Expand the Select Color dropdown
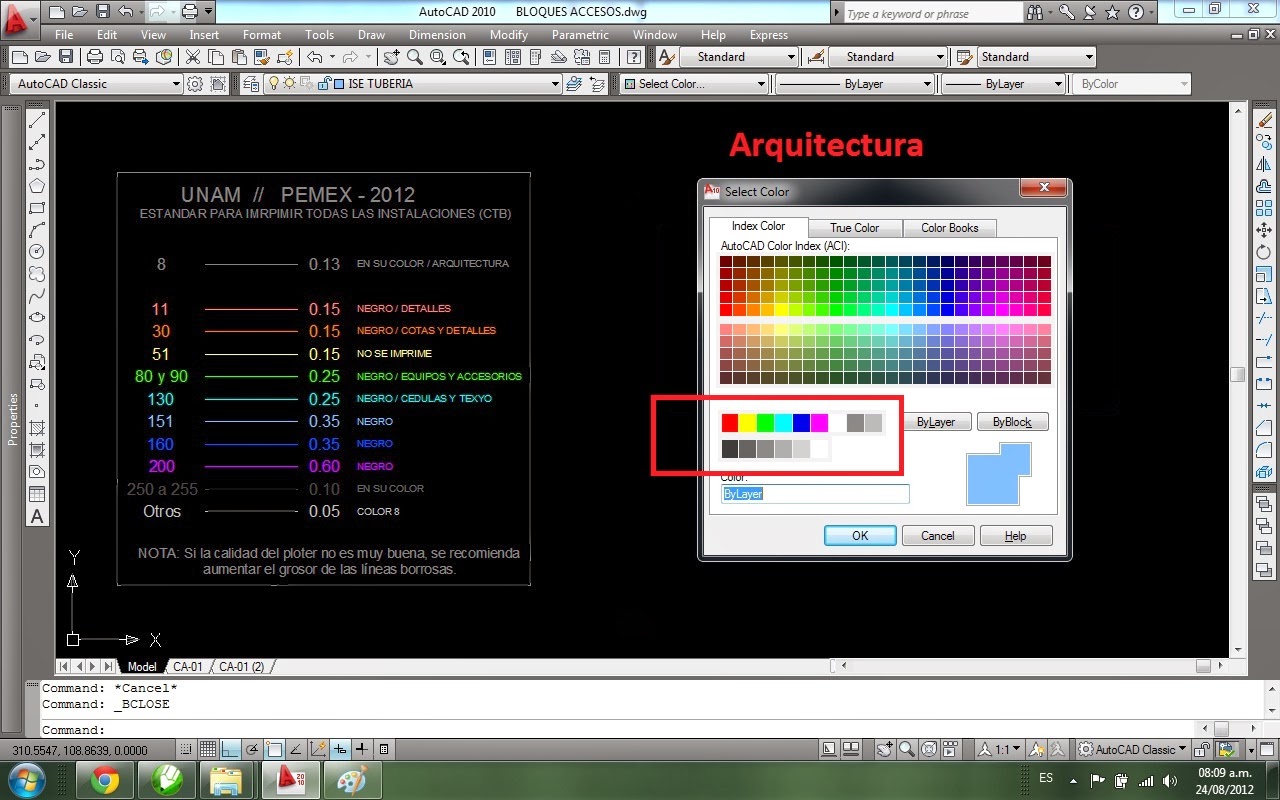1280x800 pixels. tap(762, 84)
